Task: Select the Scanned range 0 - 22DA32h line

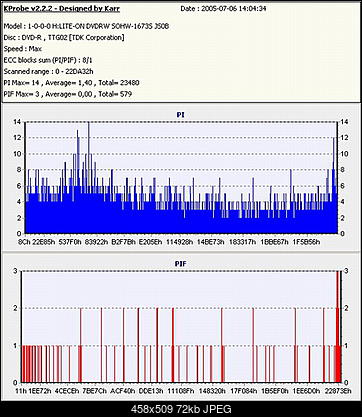Action: point(48,71)
